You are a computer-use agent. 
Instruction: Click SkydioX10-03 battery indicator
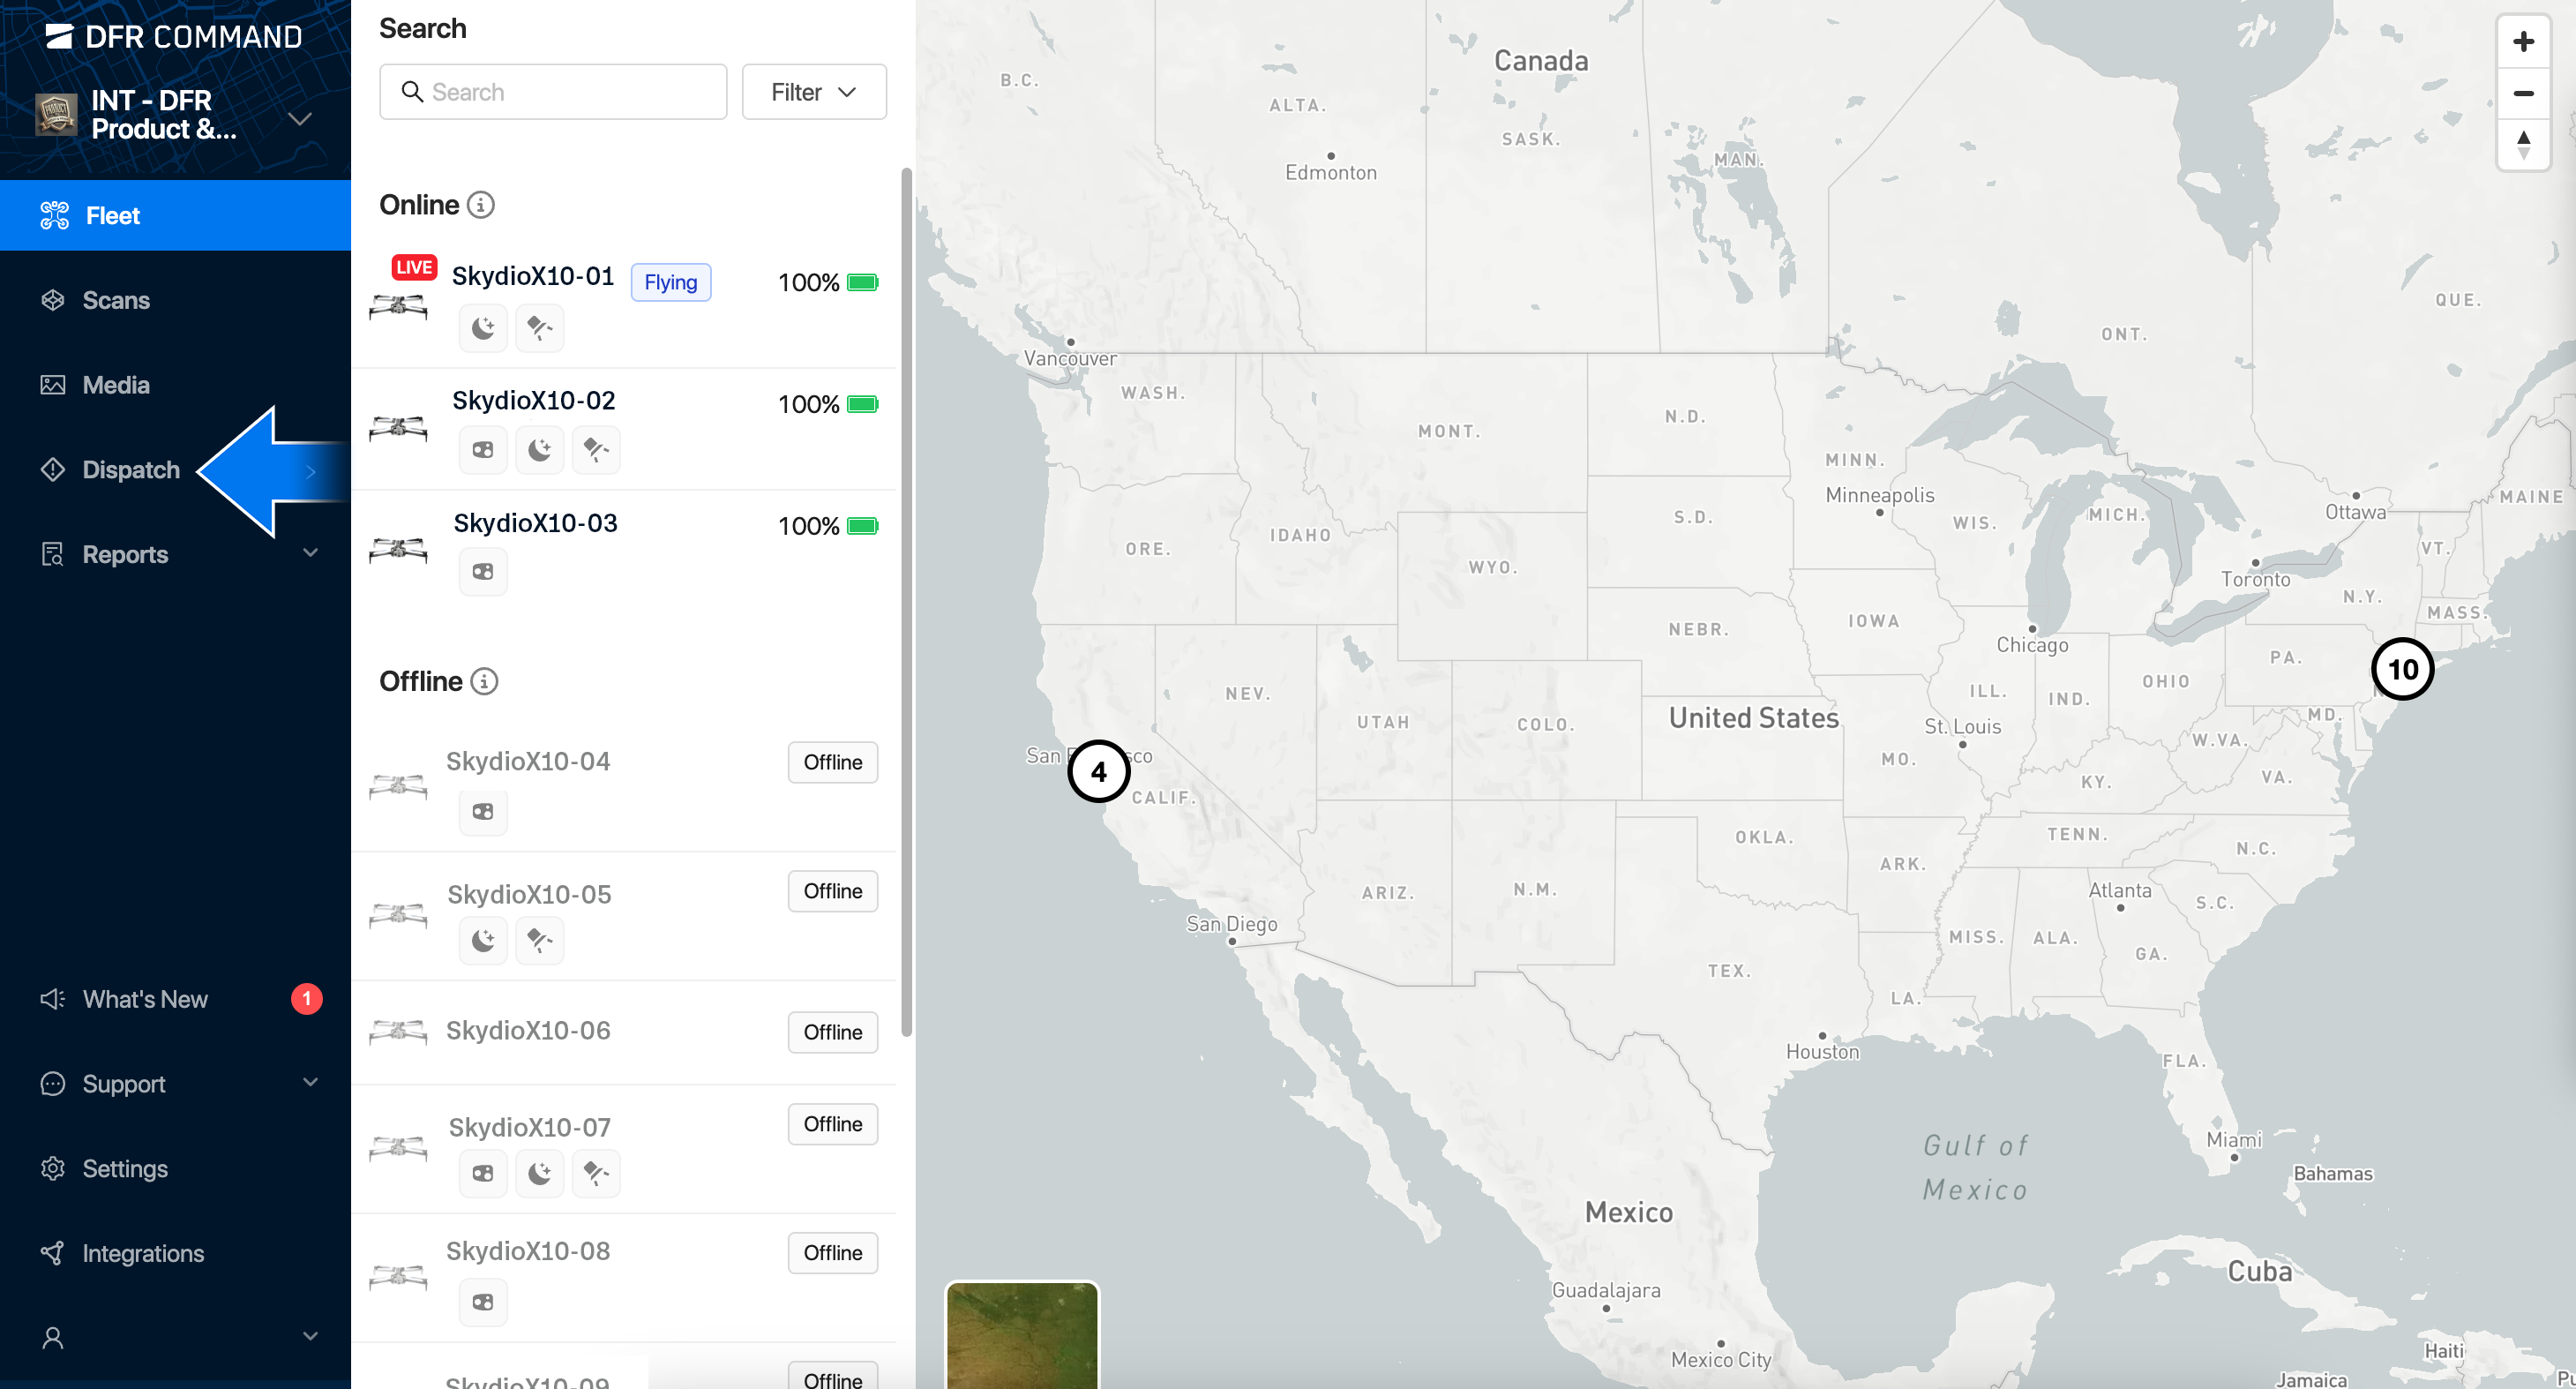828,527
